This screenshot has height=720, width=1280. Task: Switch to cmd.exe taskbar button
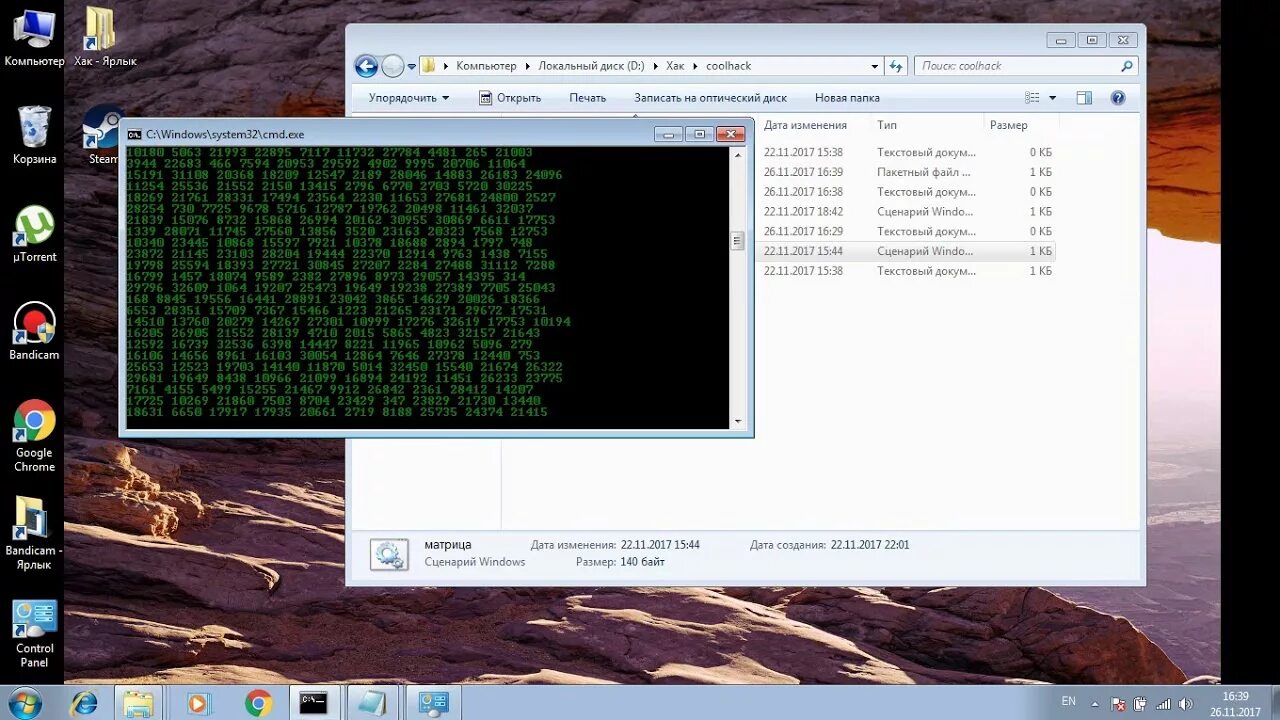pos(313,703)
